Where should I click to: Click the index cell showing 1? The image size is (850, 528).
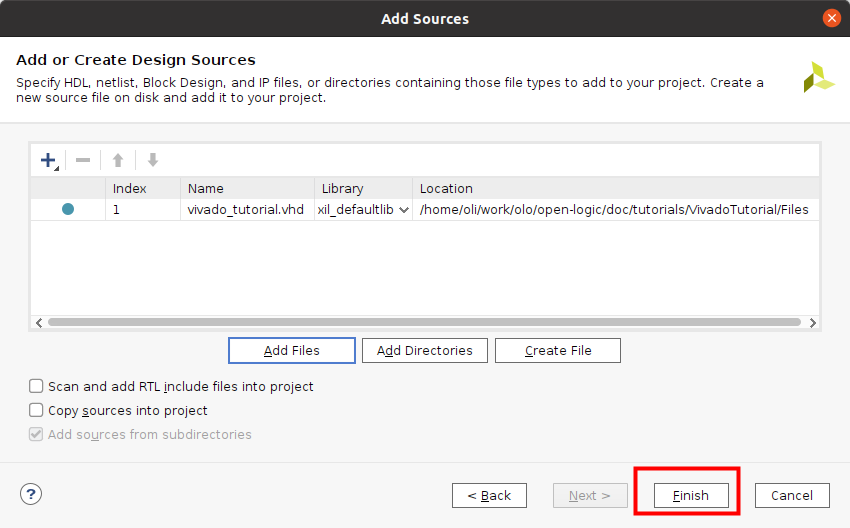143,210
